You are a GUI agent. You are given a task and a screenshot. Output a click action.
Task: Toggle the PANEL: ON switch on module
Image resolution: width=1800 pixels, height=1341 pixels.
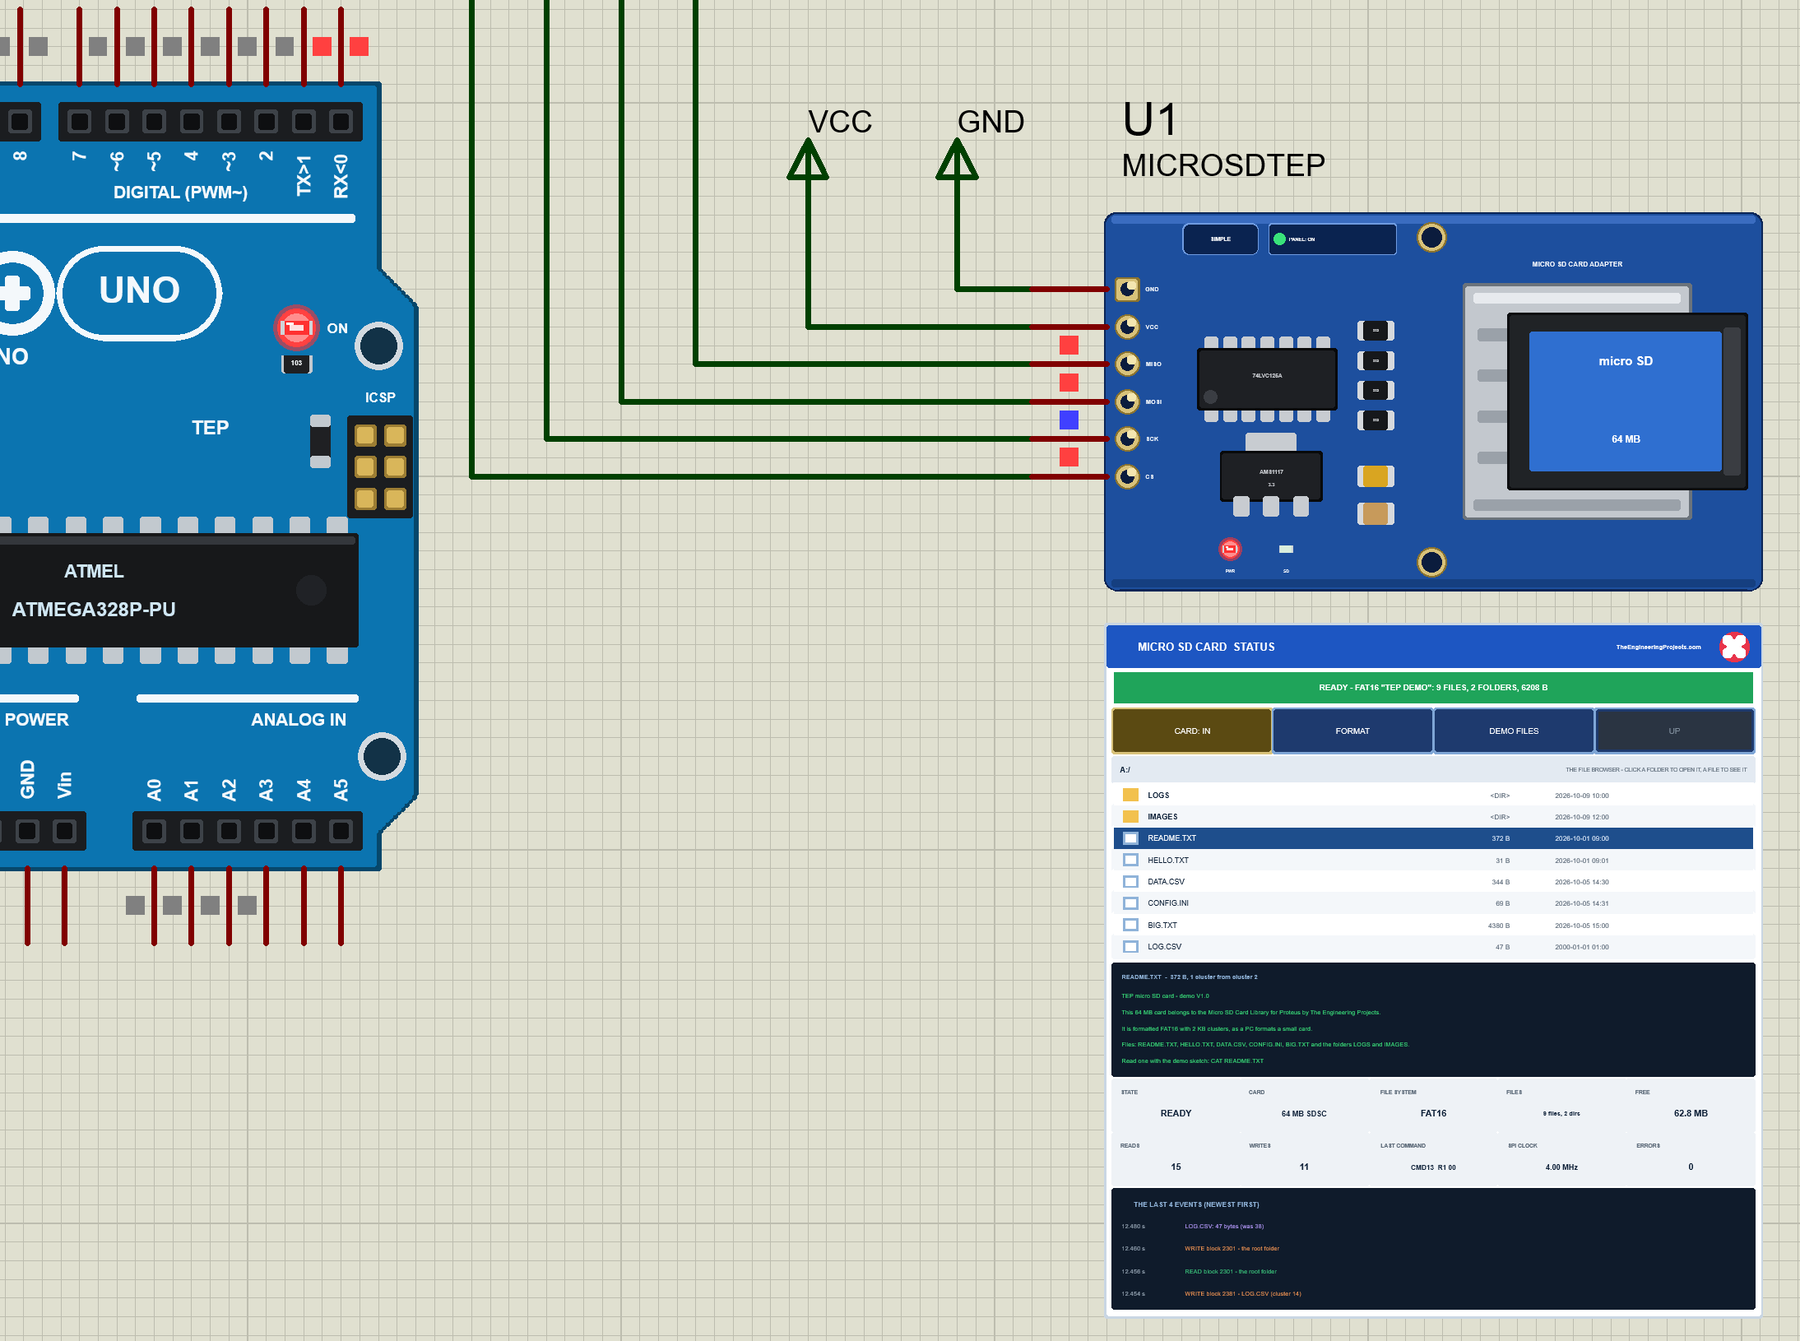[1332, 239]
